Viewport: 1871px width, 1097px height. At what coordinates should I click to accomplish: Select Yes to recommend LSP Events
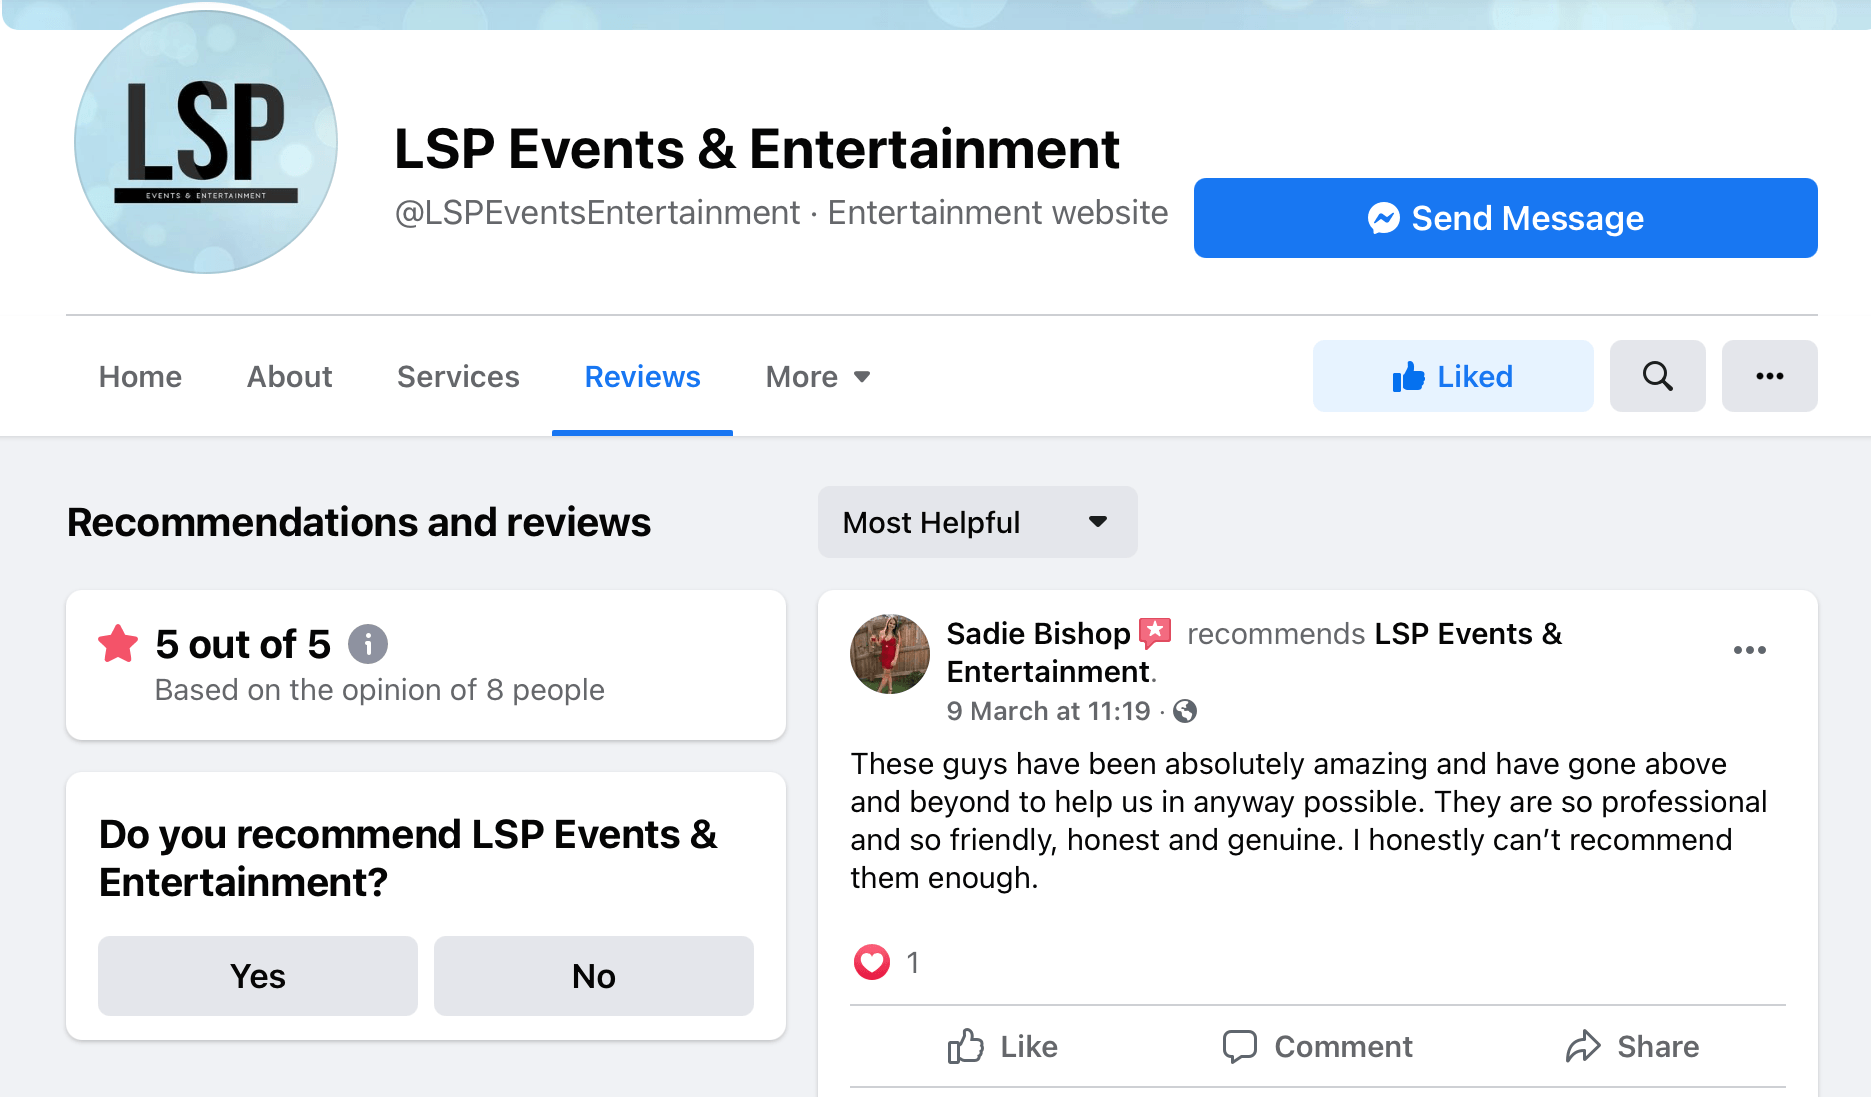(x=257, y=976)
